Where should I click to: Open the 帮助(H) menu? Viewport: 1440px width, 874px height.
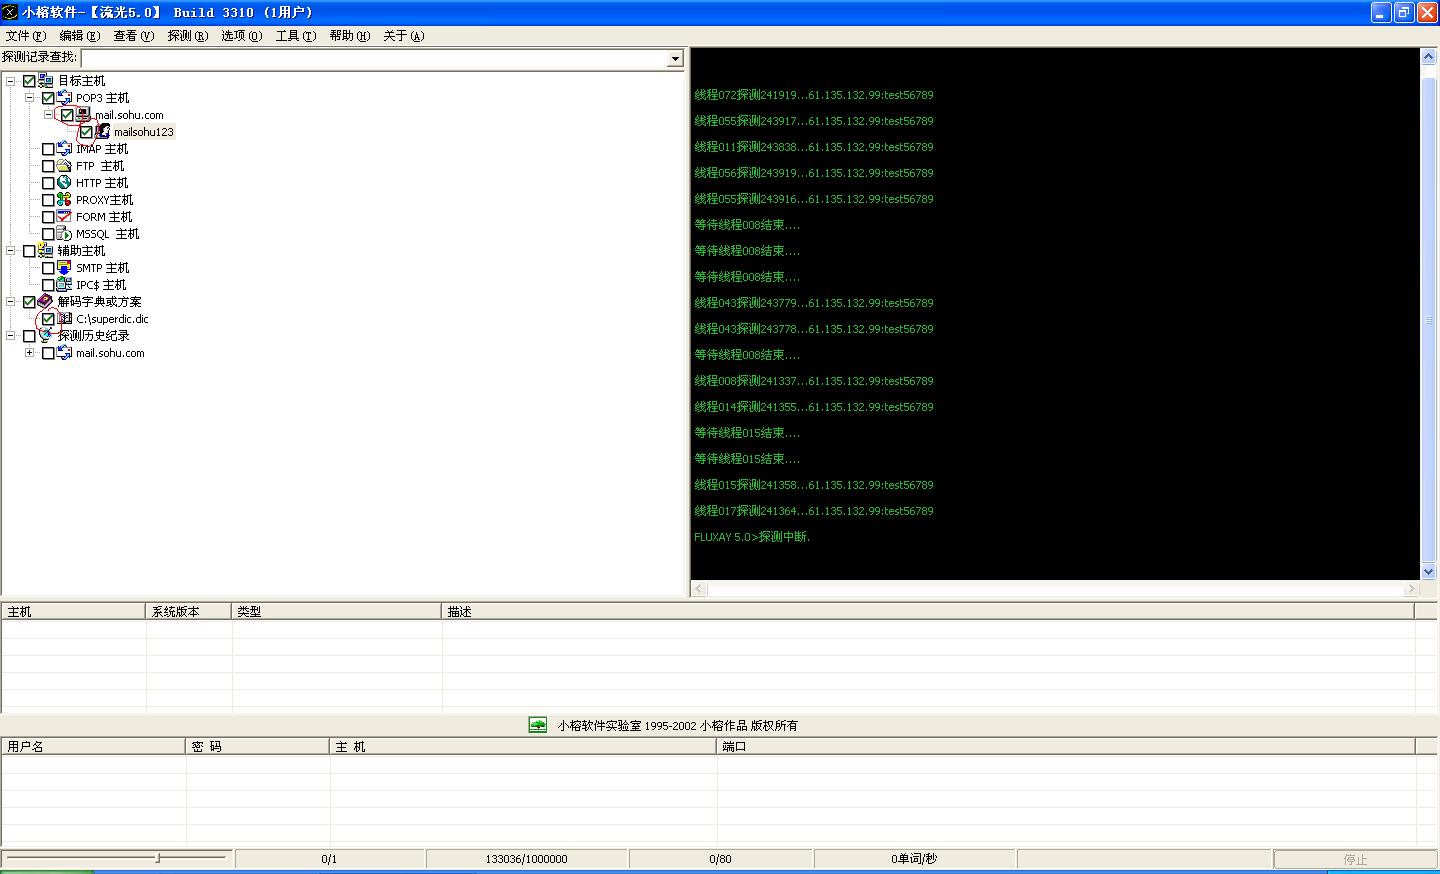click(x=349, y=36)
